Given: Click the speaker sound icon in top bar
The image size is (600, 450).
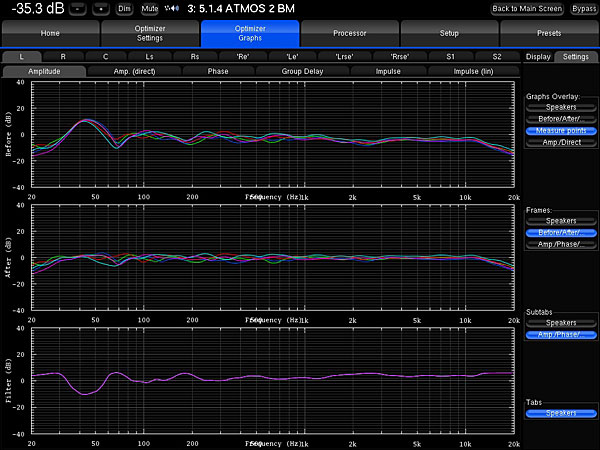Looking at the screenshot, I should [x=172, y=9].
